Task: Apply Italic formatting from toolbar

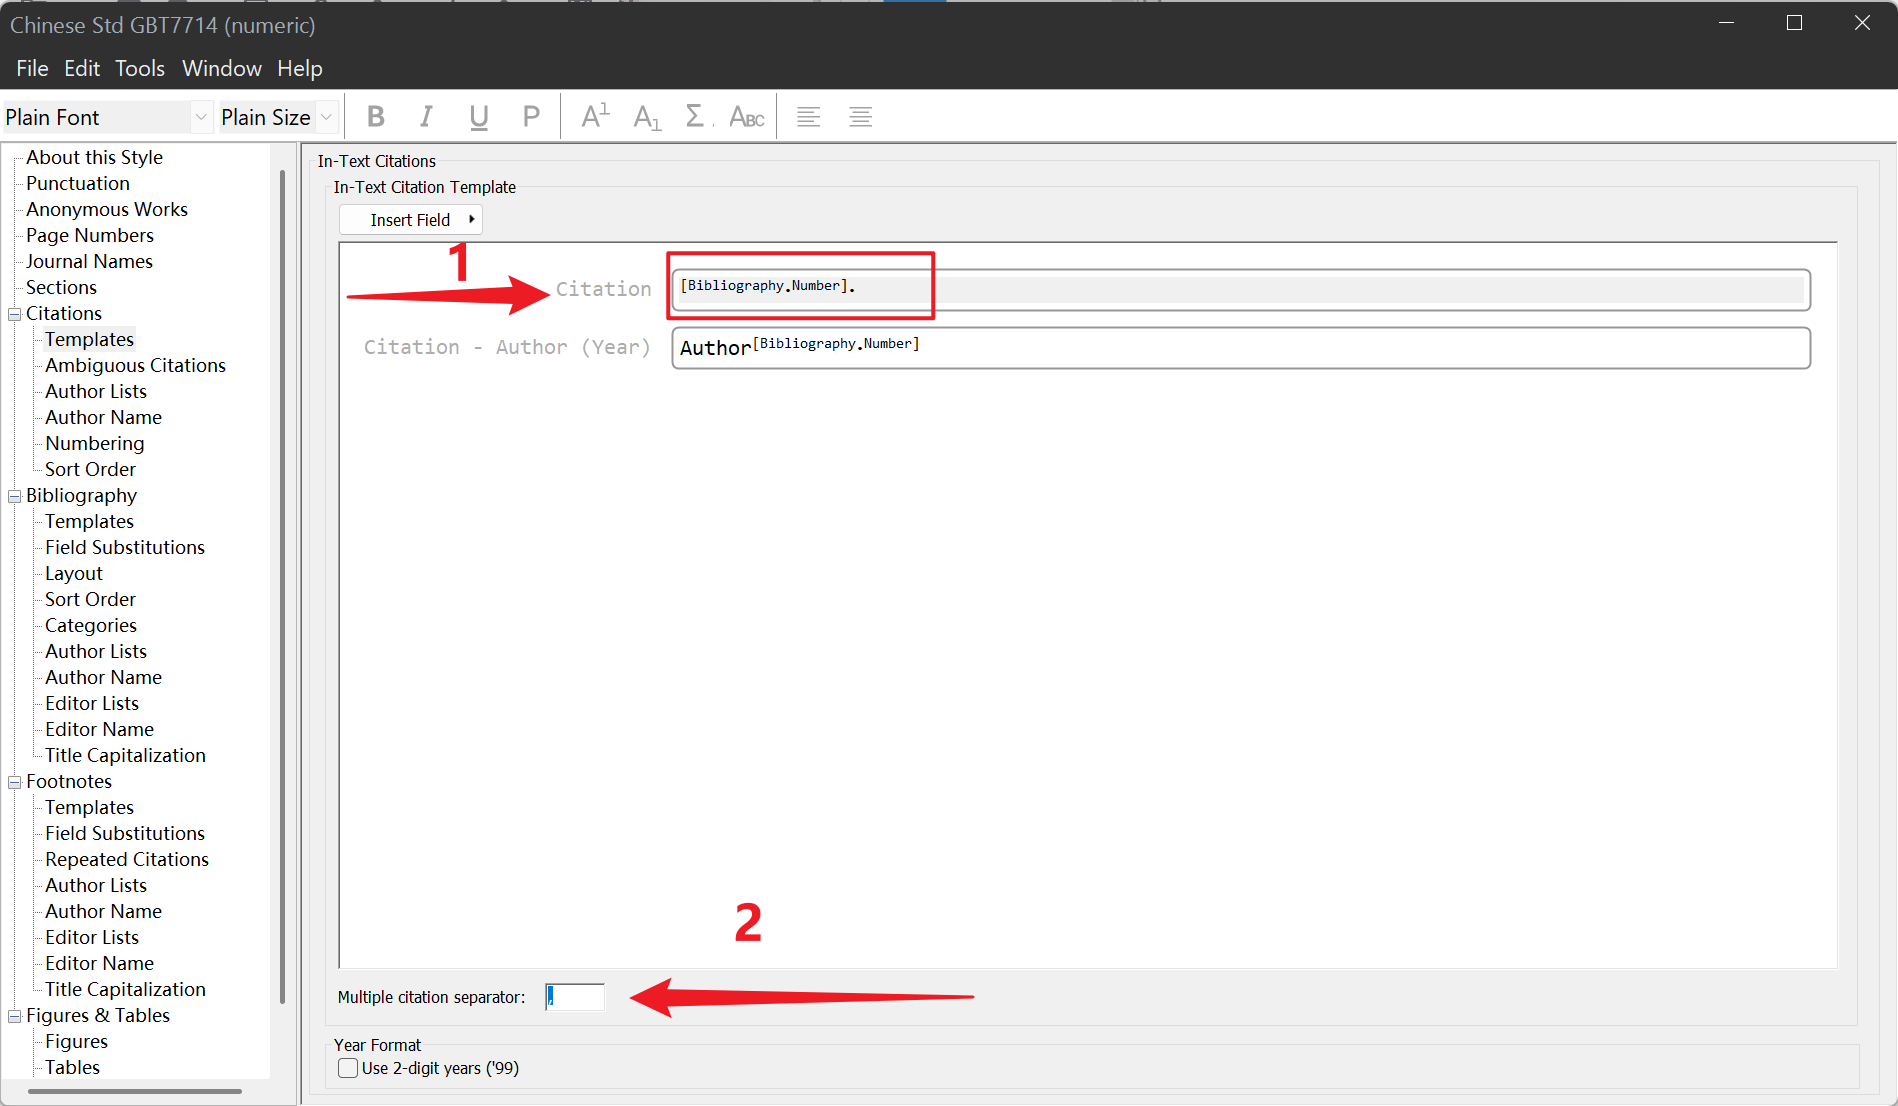Action: coord(427,117)
